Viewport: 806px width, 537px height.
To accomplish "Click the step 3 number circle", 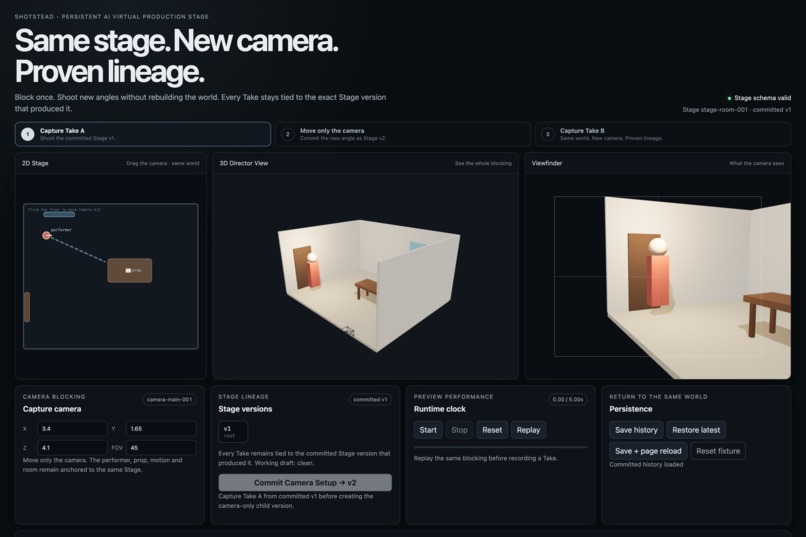I will [x=547, y=134].
